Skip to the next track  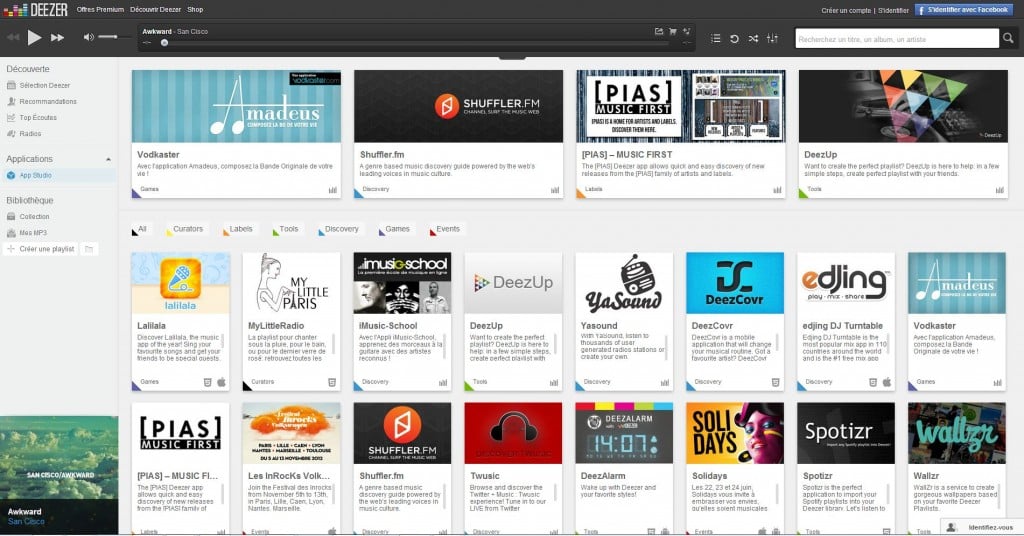pyautogui.click(x=57, y=38)
